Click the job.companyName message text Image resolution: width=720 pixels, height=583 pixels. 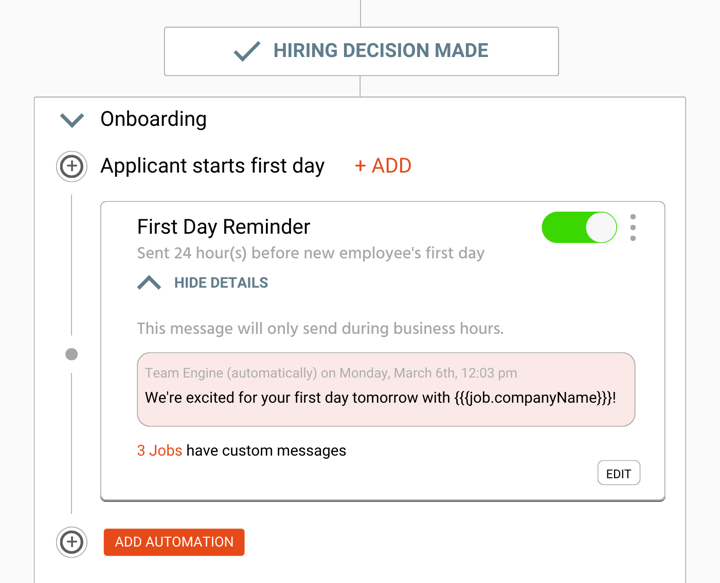coord(380,398)
